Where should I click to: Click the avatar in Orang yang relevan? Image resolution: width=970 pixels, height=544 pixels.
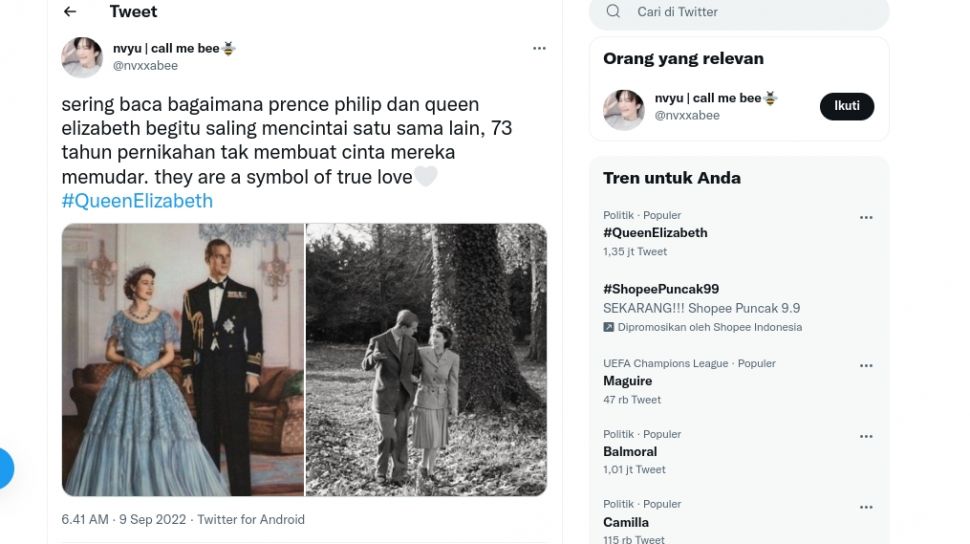624,110
